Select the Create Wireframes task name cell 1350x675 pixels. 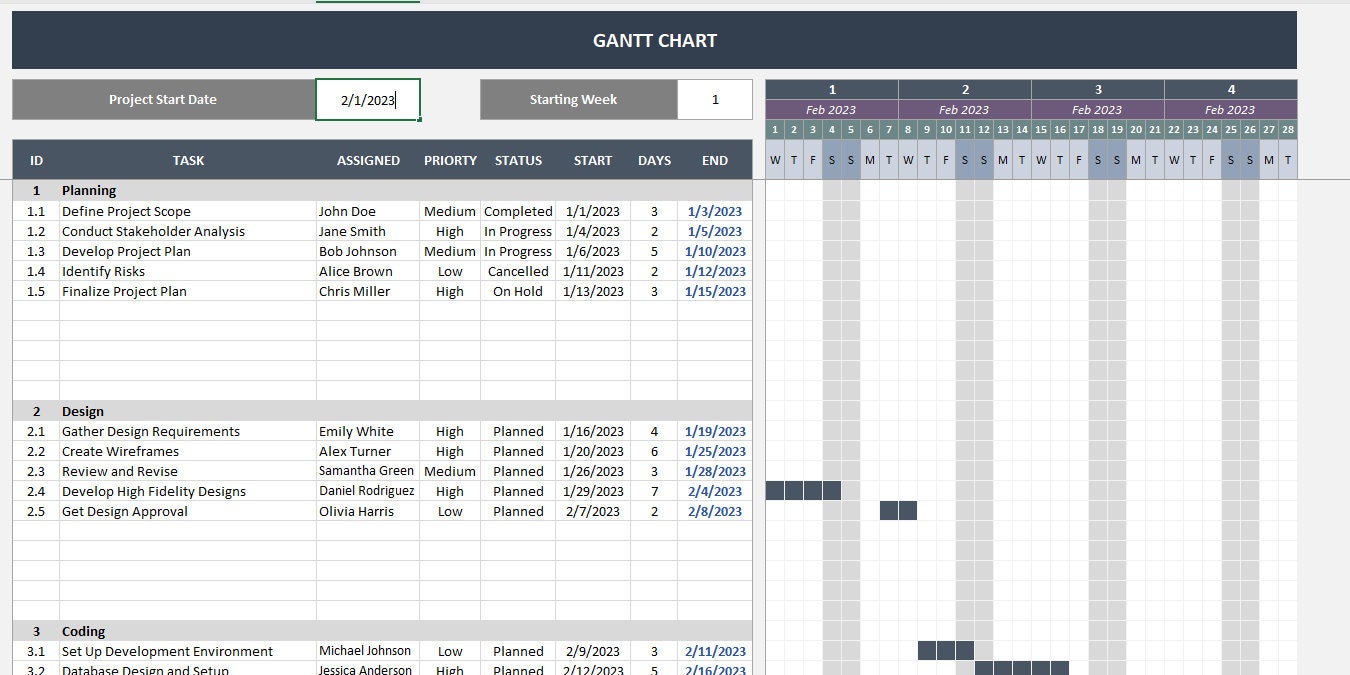[120, 451]
